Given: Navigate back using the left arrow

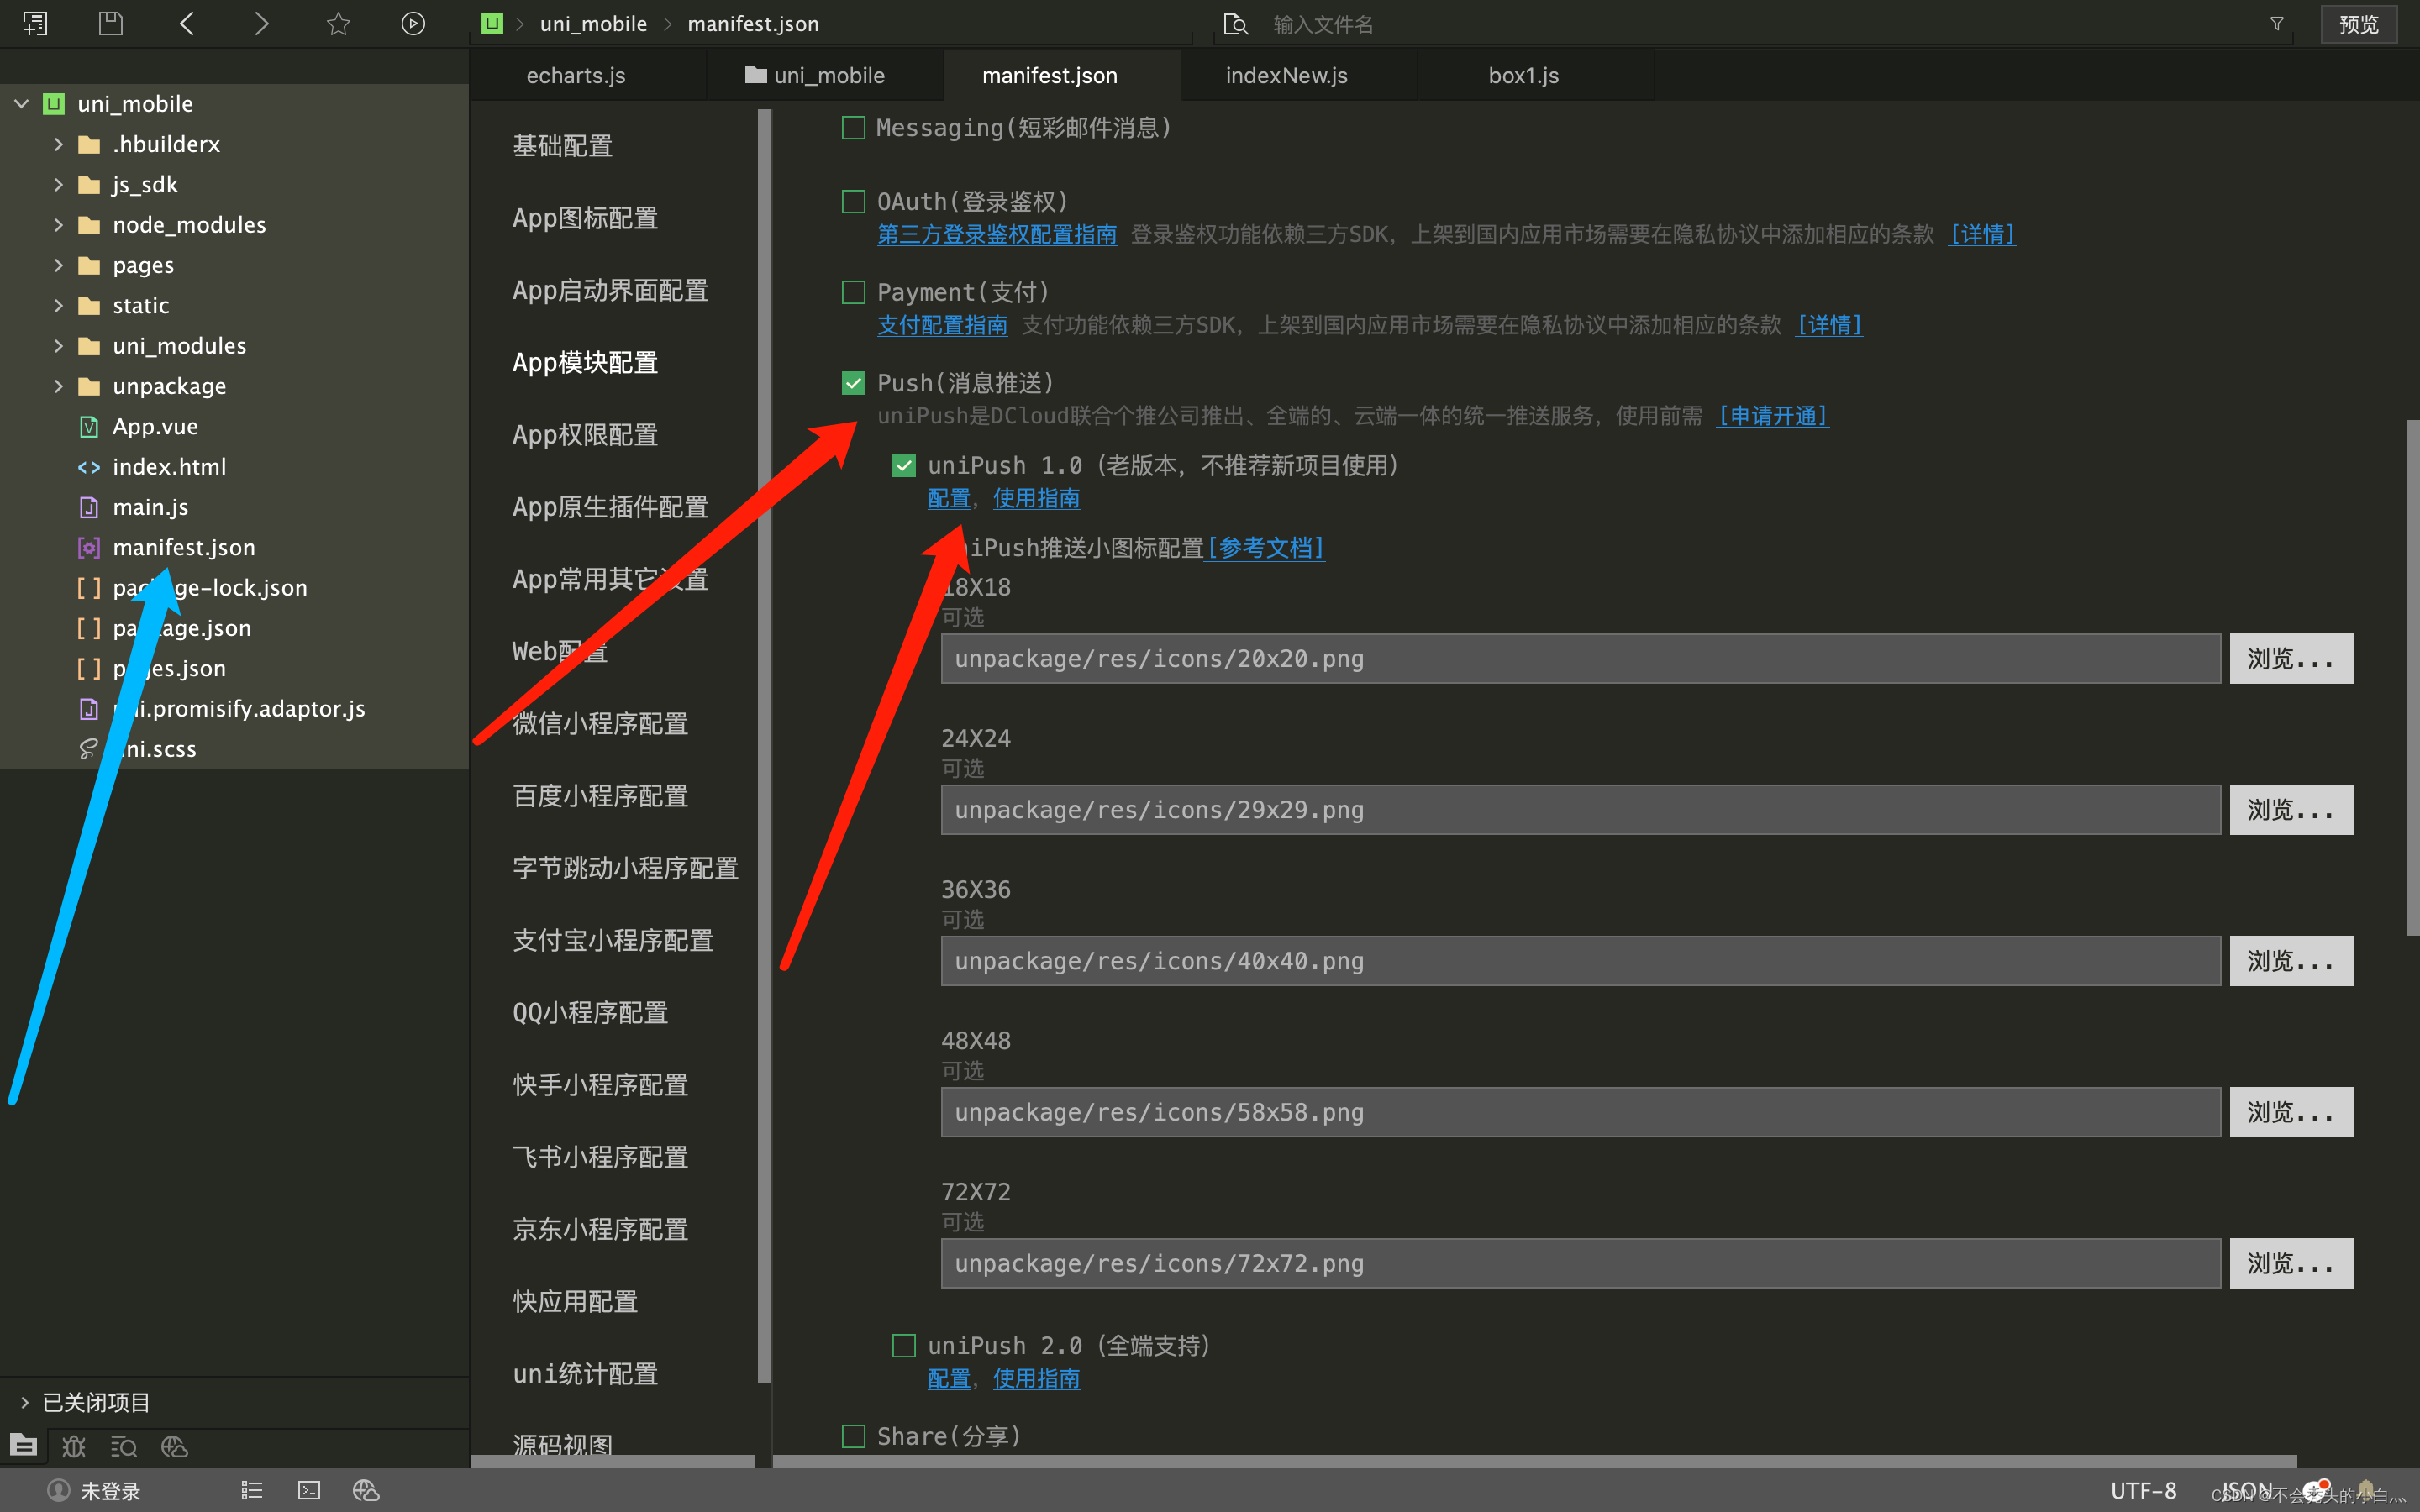Looking at the screenshot, I should [x=186, y=23].
